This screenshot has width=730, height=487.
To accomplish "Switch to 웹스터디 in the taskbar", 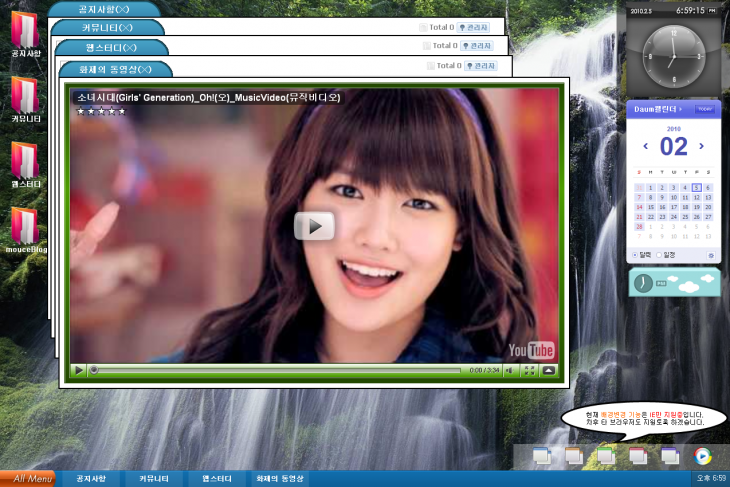I will pyautogui.click(x=217, y=479).
